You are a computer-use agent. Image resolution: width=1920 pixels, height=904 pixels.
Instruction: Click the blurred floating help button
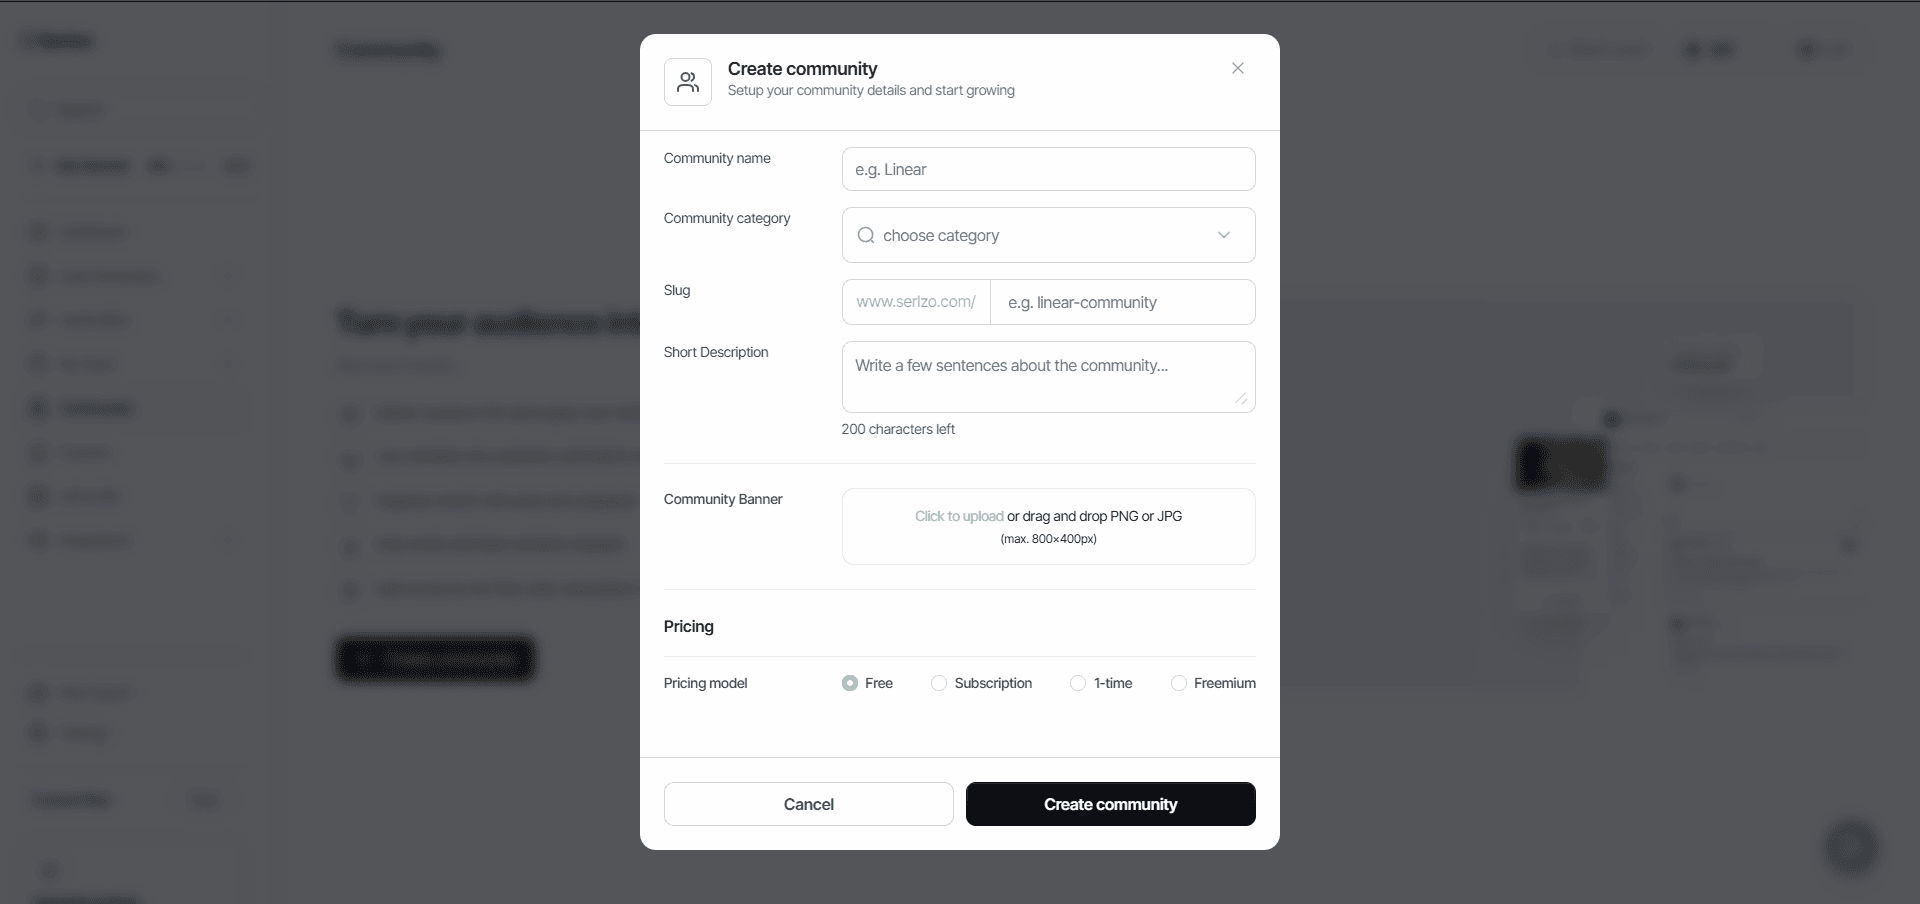(1852, 847)
